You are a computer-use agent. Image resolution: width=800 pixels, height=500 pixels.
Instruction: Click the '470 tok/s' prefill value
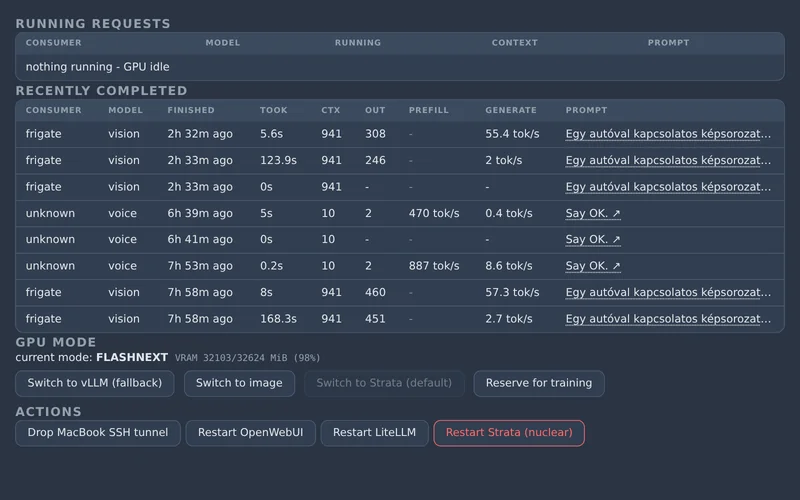pyautogui.click(x=434, y=214)
